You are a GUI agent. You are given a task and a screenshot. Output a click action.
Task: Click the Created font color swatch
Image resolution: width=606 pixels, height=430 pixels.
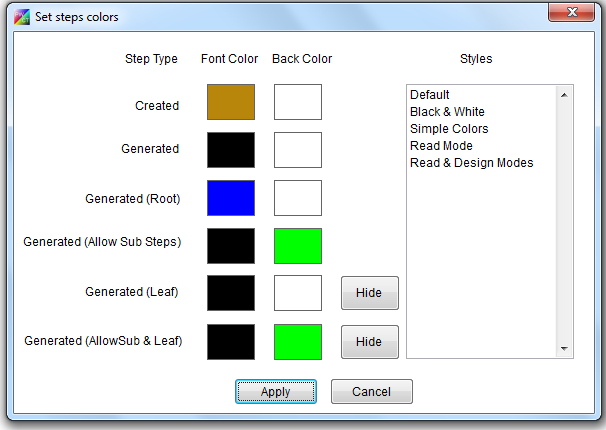(x=231, y=102)
